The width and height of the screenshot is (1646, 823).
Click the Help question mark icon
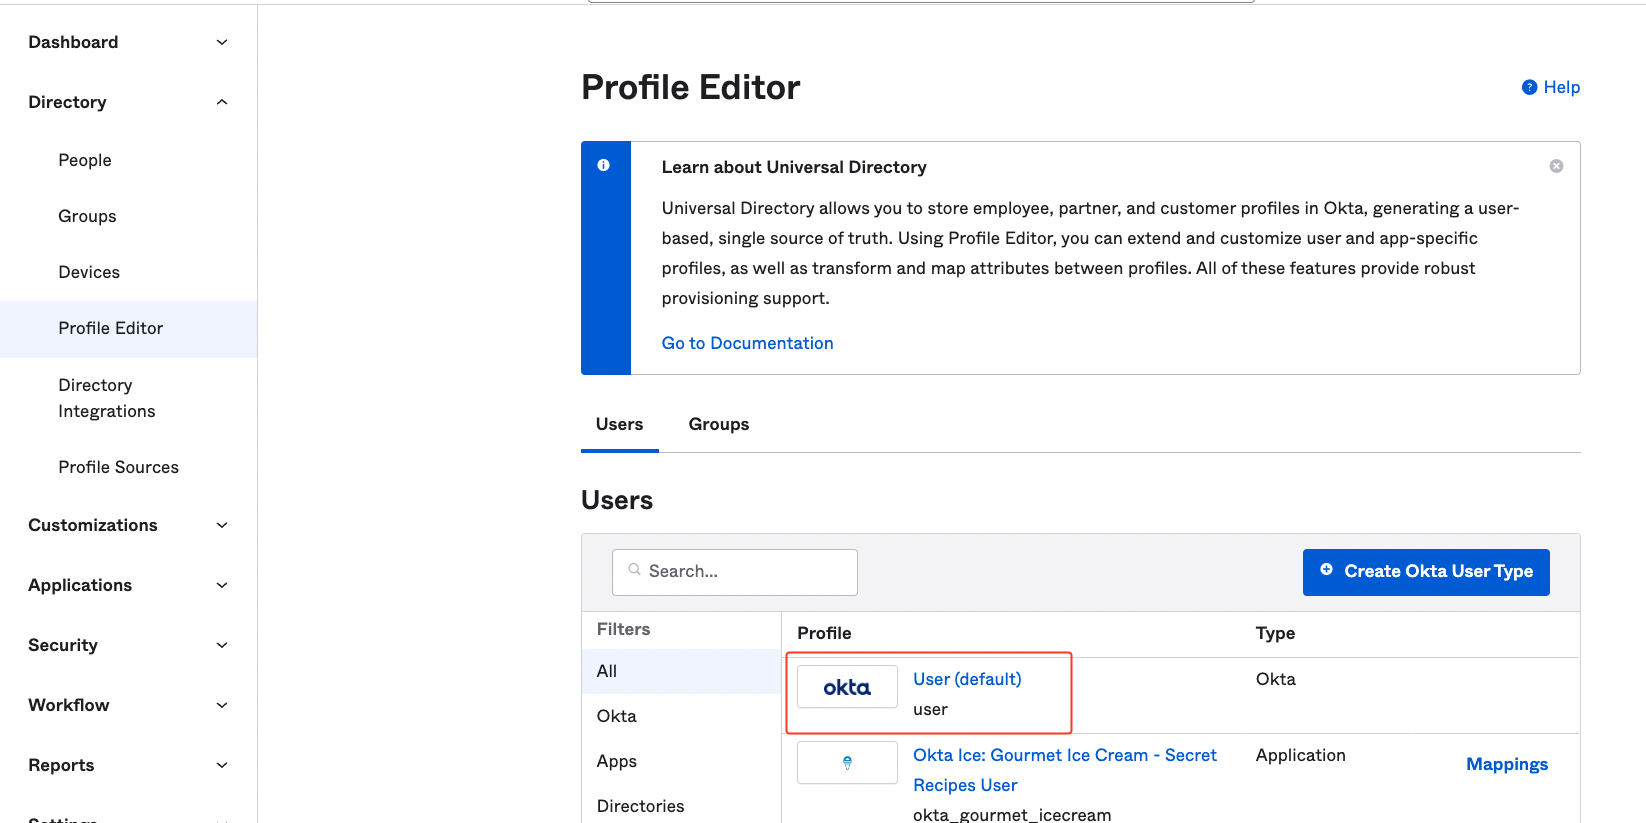1529,88
